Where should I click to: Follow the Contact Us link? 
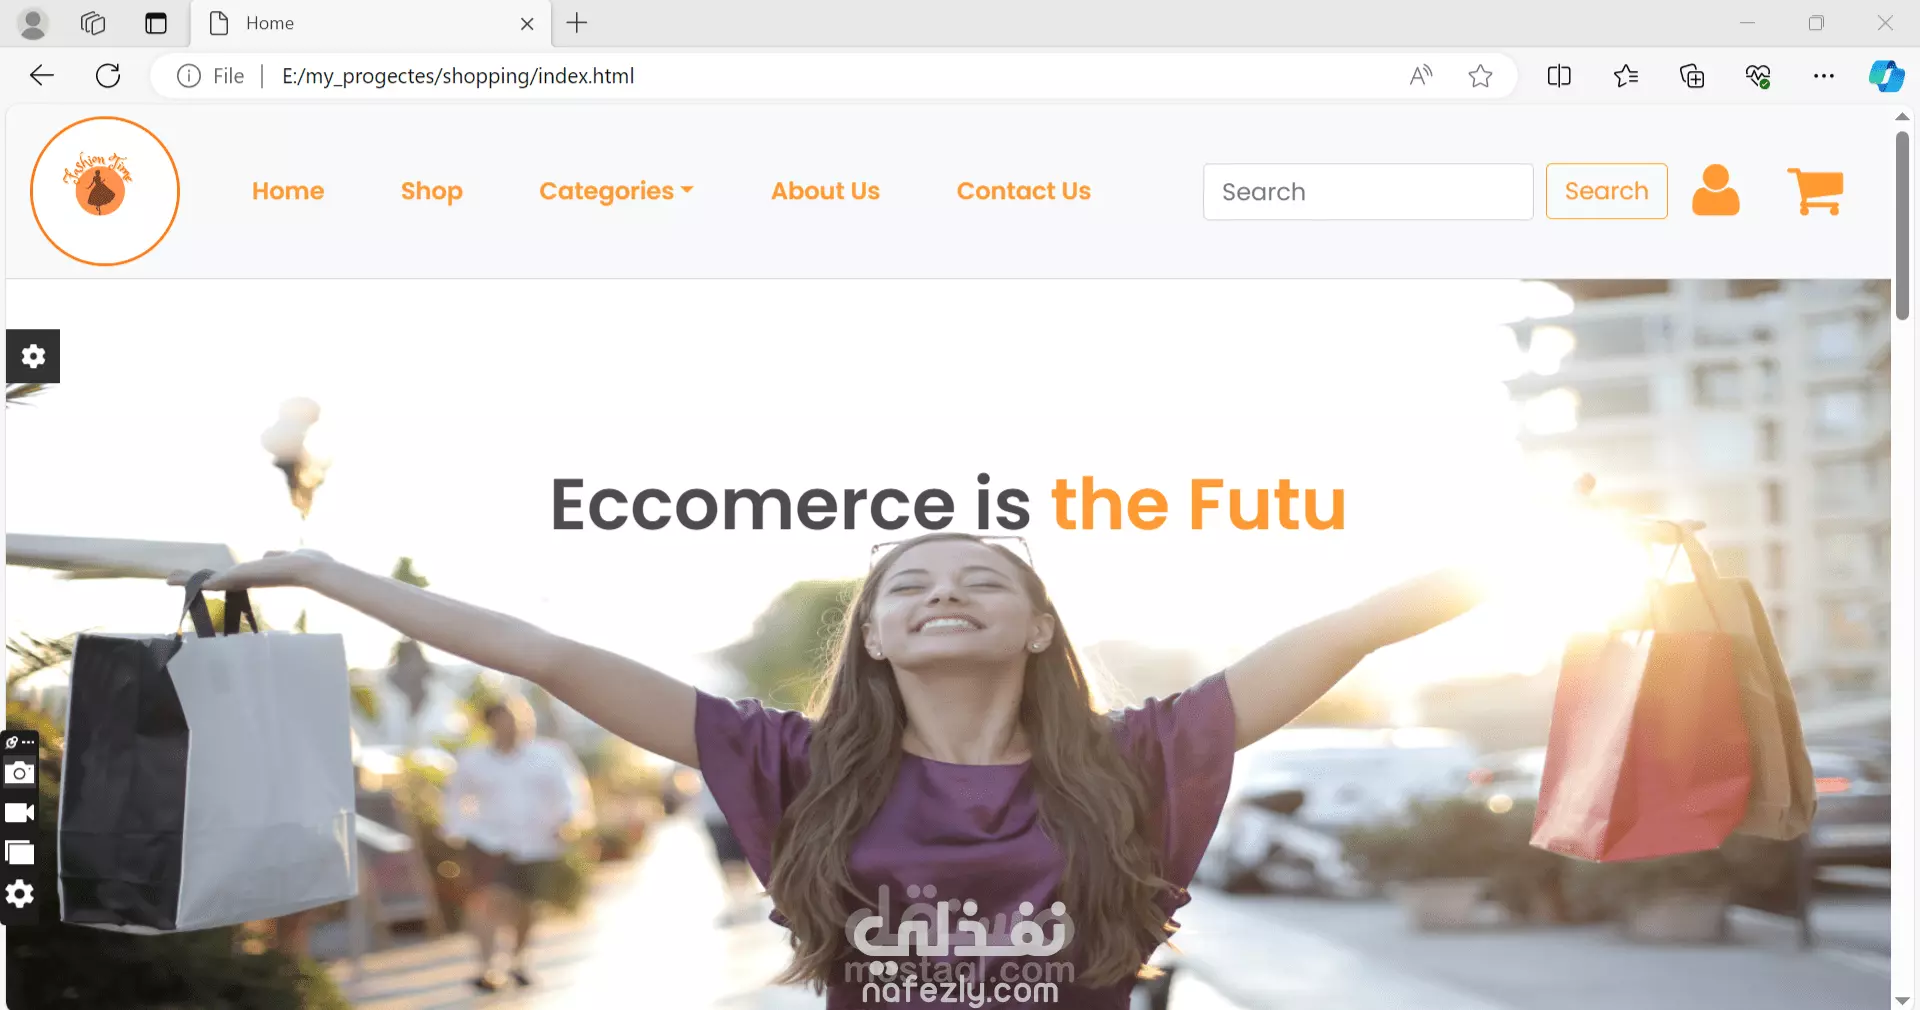click(1024, 191)
